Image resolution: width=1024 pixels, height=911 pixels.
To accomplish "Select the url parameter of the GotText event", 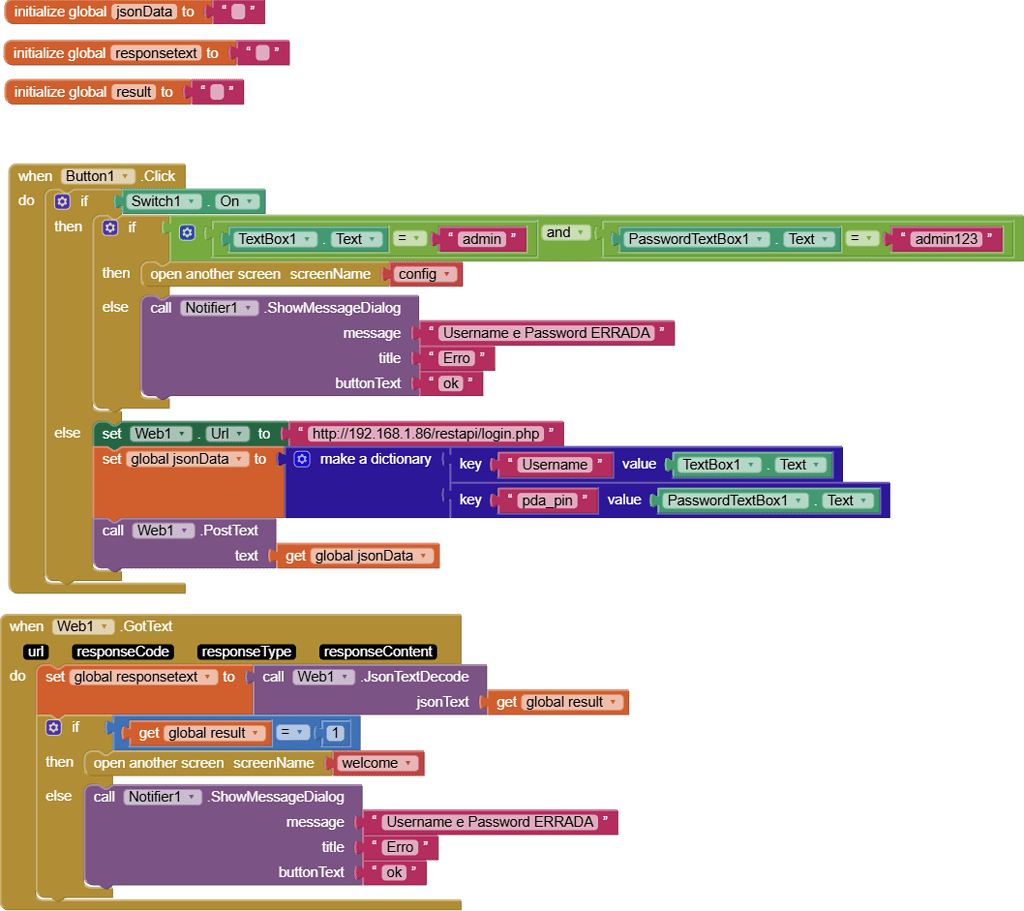I will pos(35,652).
